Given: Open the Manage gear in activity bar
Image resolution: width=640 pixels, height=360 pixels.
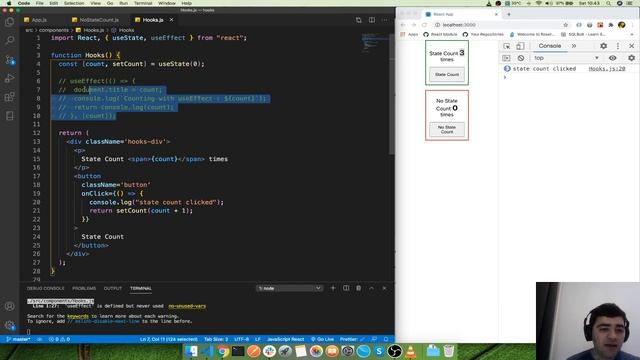Looking at the screenshot, I should coord(9,325).
